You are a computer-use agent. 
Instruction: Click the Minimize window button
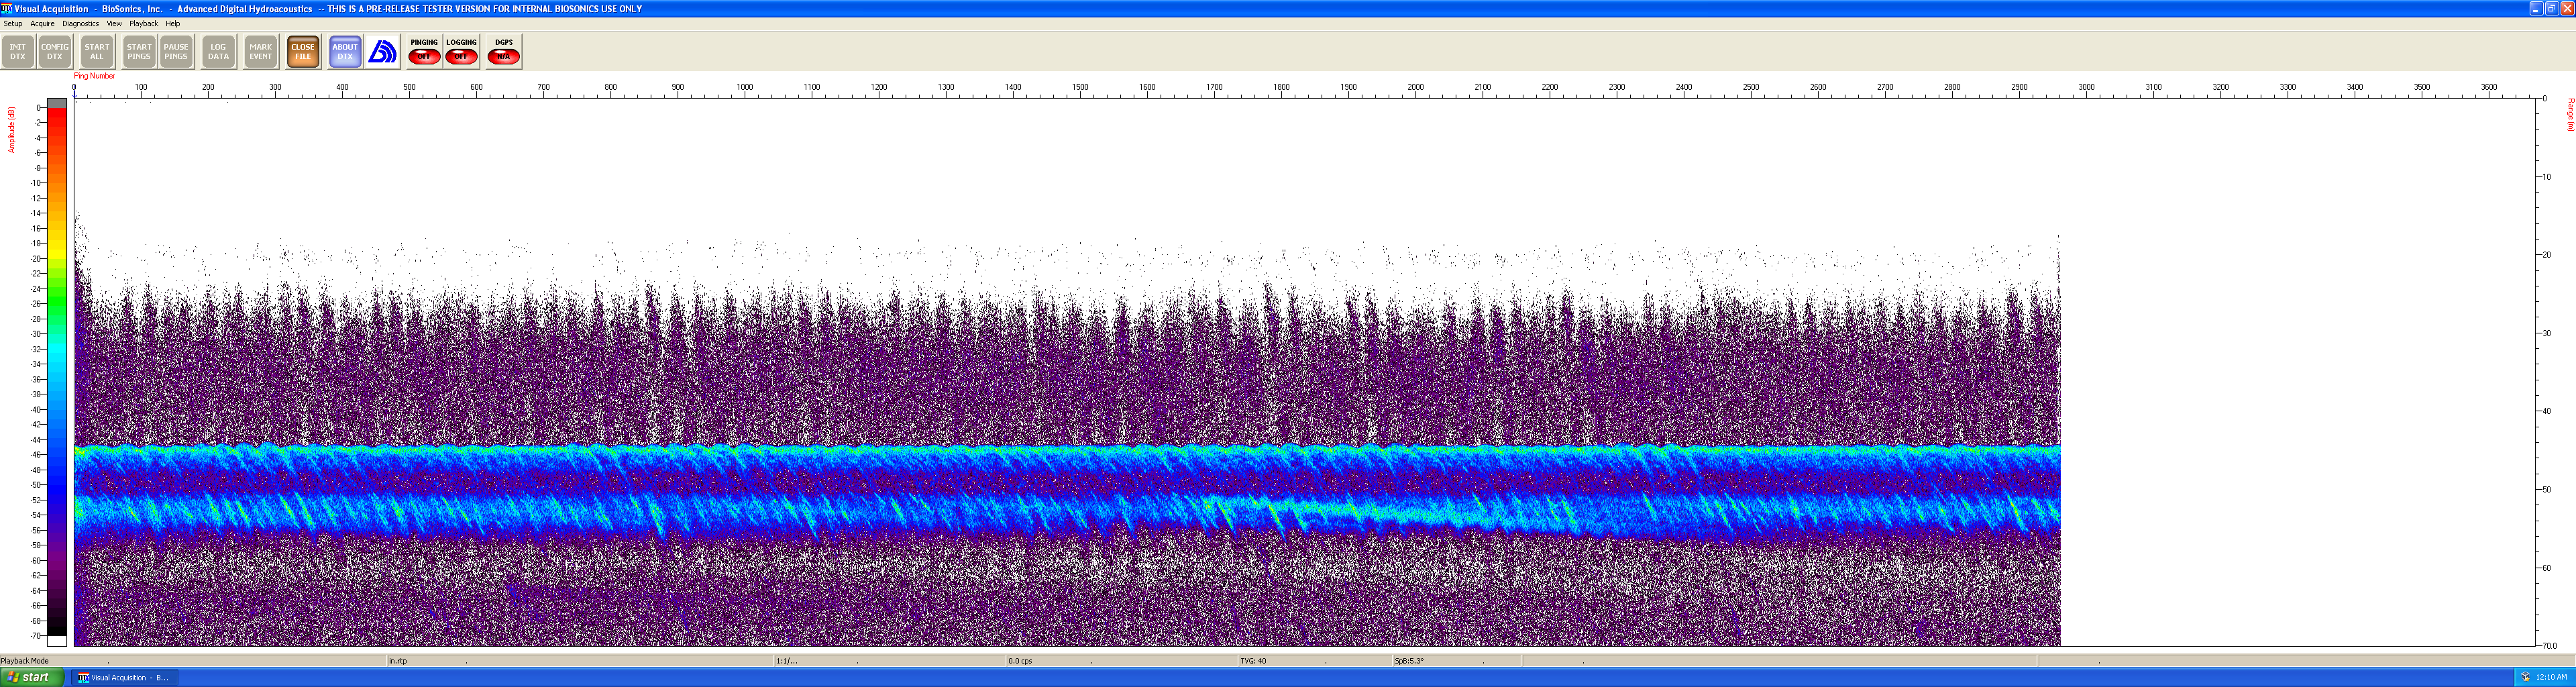(2536, 8)
